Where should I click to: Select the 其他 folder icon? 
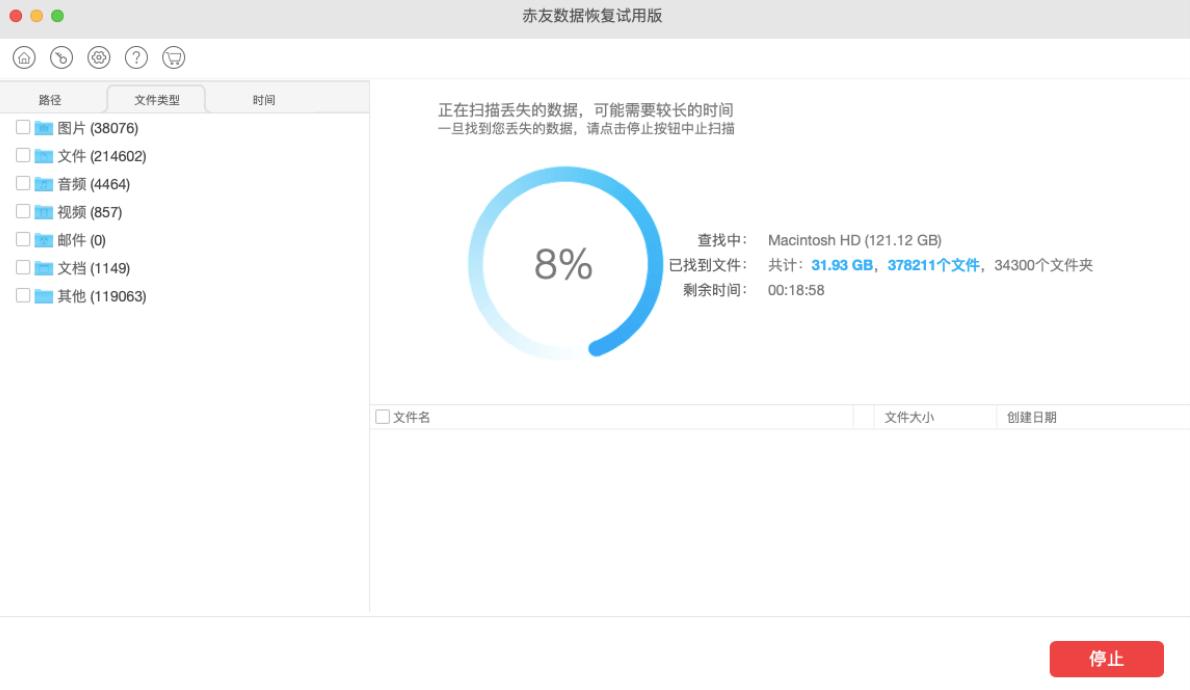(x=43, y=297)
